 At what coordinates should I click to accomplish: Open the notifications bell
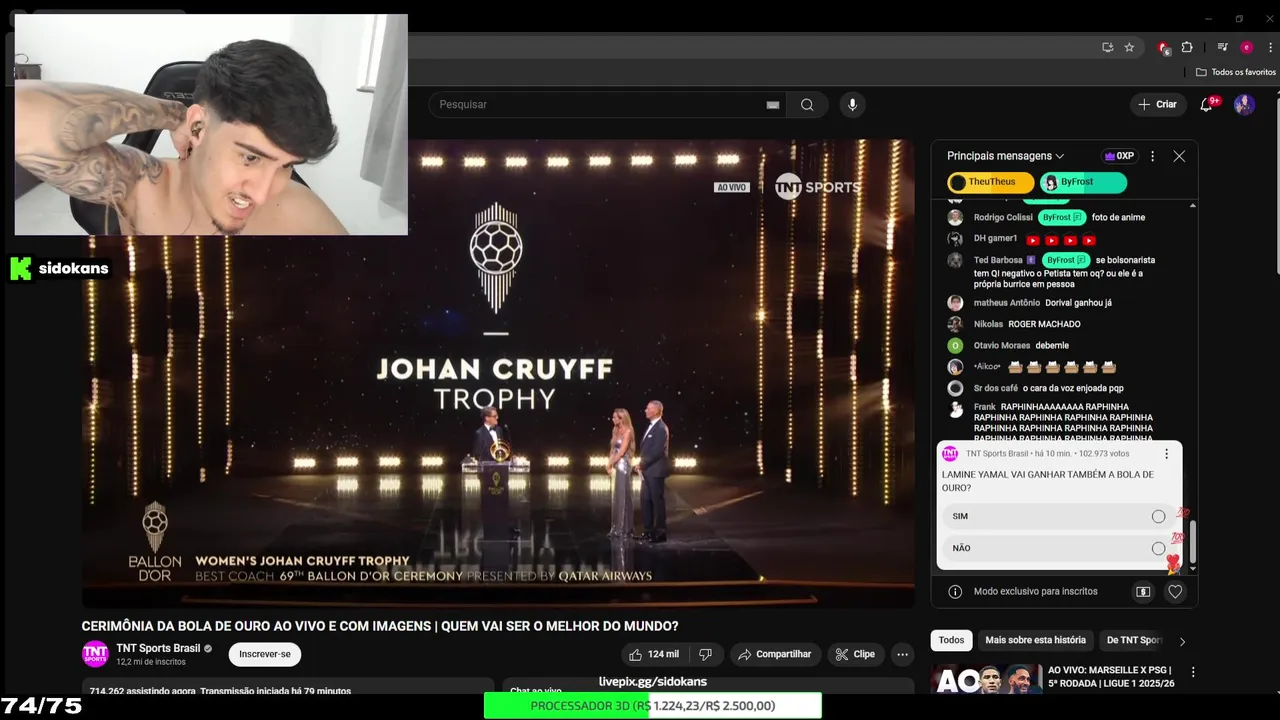(x=1207, y=104)
